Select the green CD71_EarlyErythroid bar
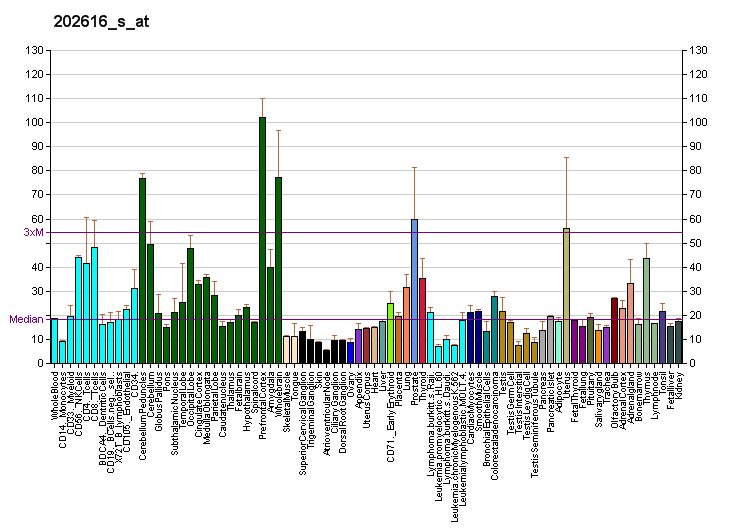The image size is (732, 530). [390, 333]
